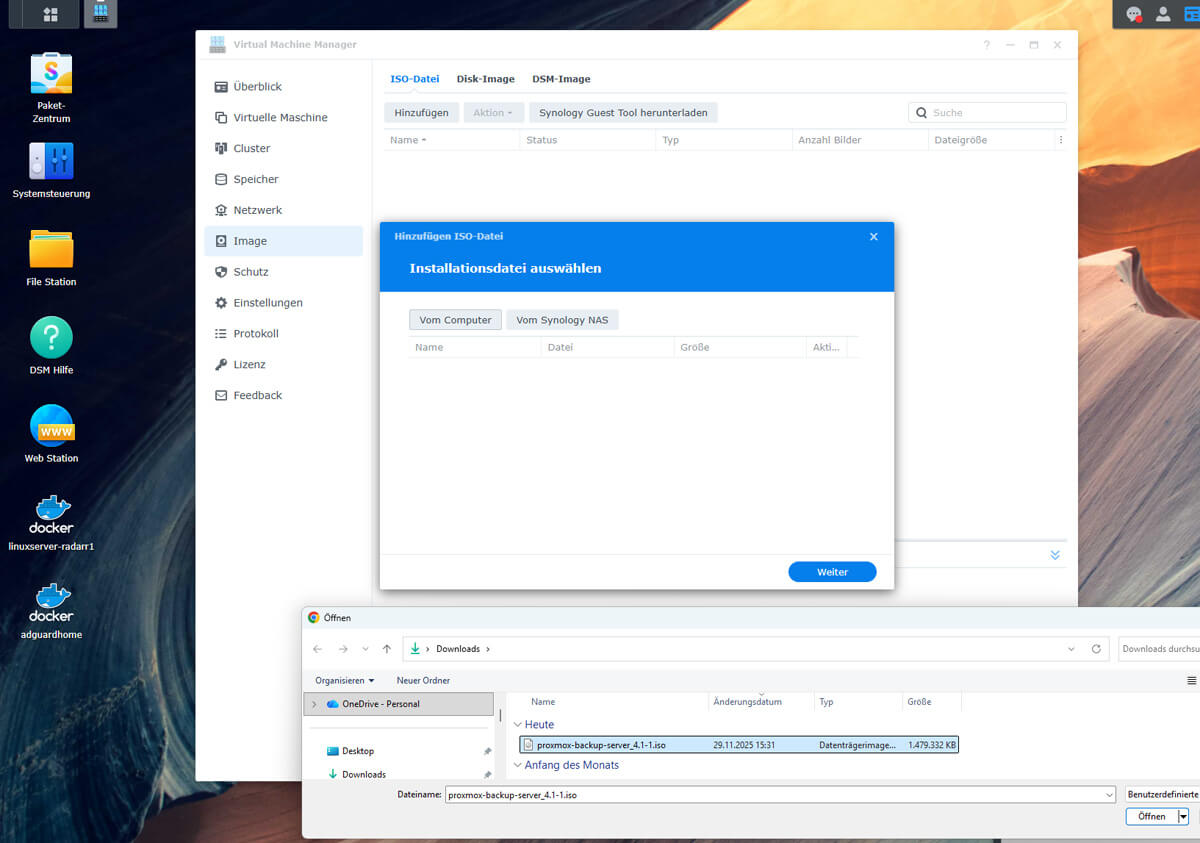This screenshot has width=1200, height=843.
Task: Click Öffnen to confirm file selection
Action: 1151,816
